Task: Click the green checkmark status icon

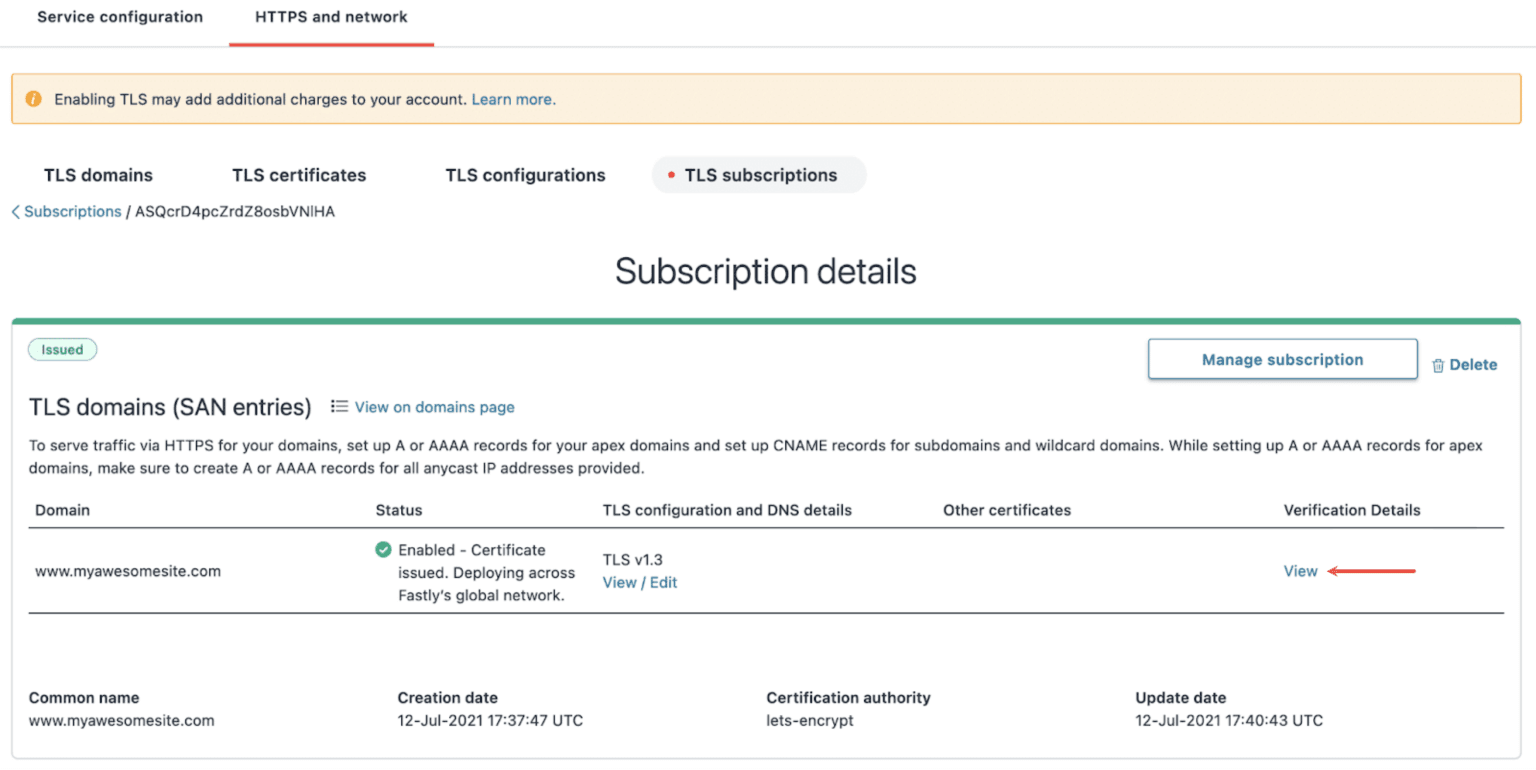Action: tap(383, 549)
